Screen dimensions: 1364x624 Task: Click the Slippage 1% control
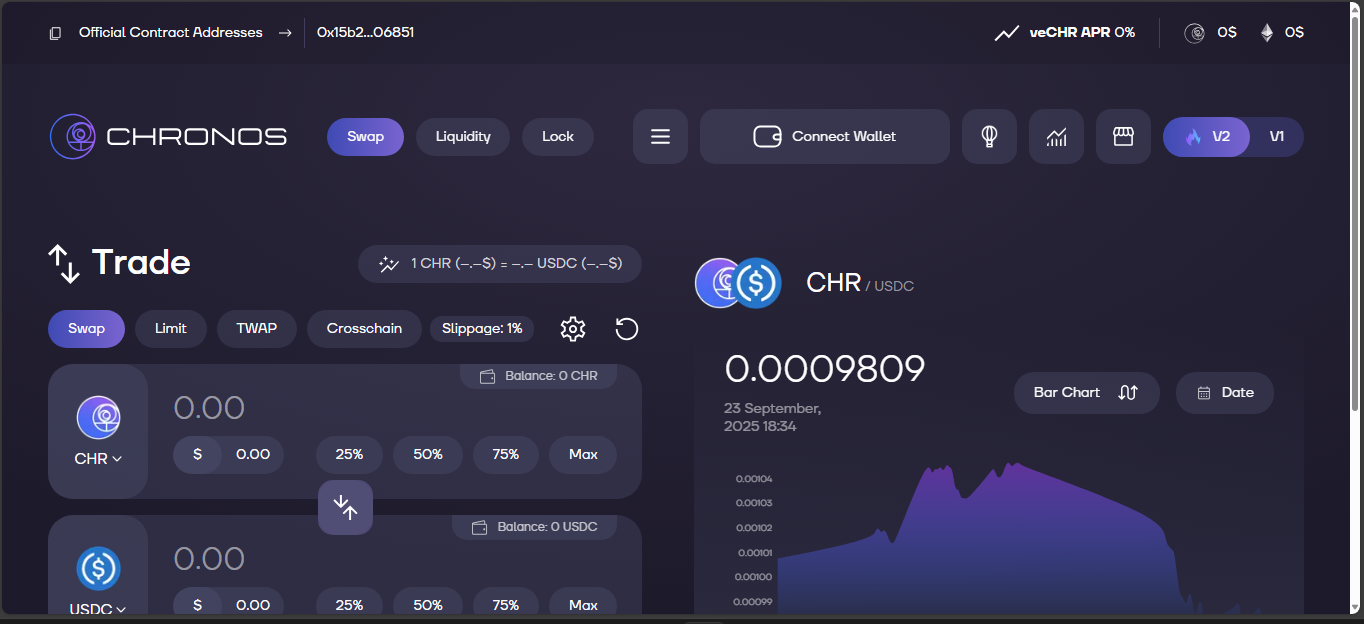[x=482, y=329]
